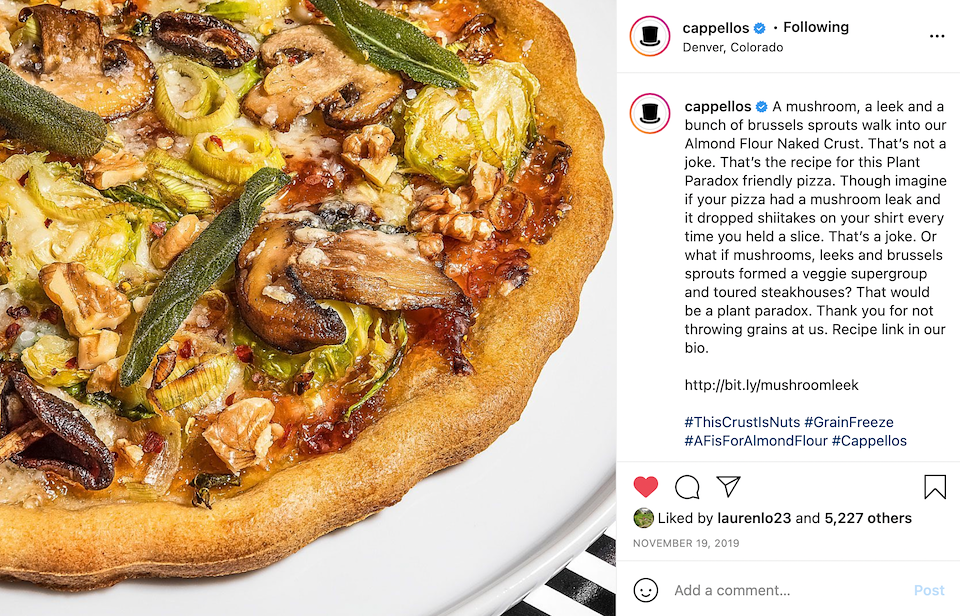
Task: Open the #ThisCrustIsNuts hashtag
Action: (x=742, y=423)
